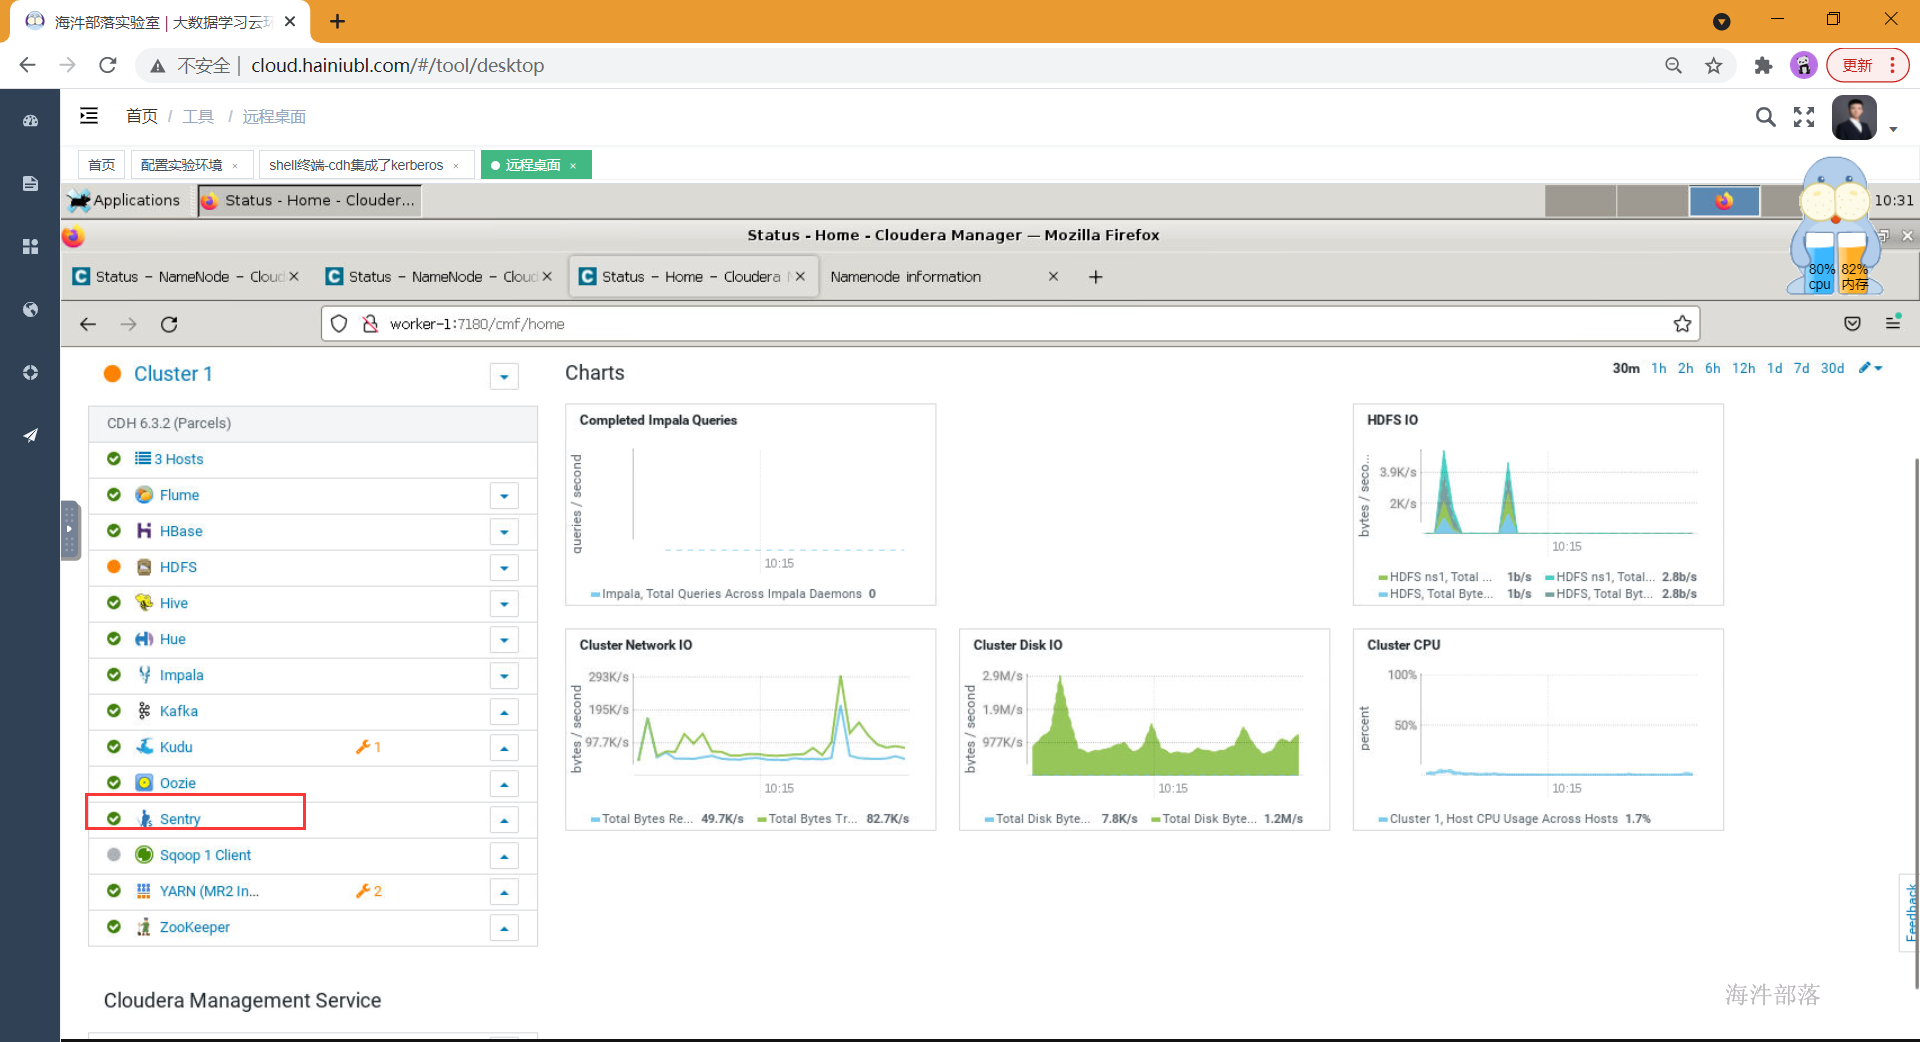The image size is (1920, 1042).
Task: Click Feedback side tab
Action: point(1910,912)
